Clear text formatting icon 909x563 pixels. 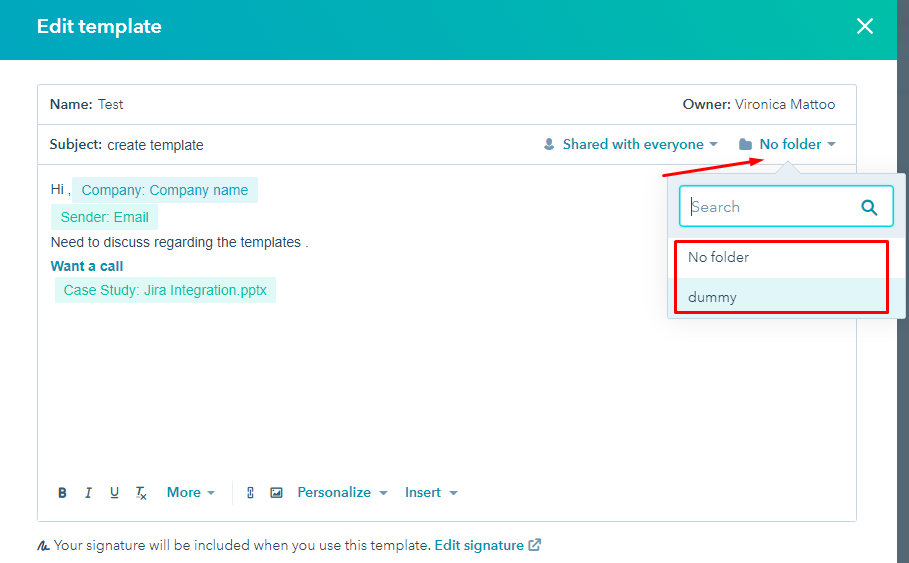tap(141, 493)
